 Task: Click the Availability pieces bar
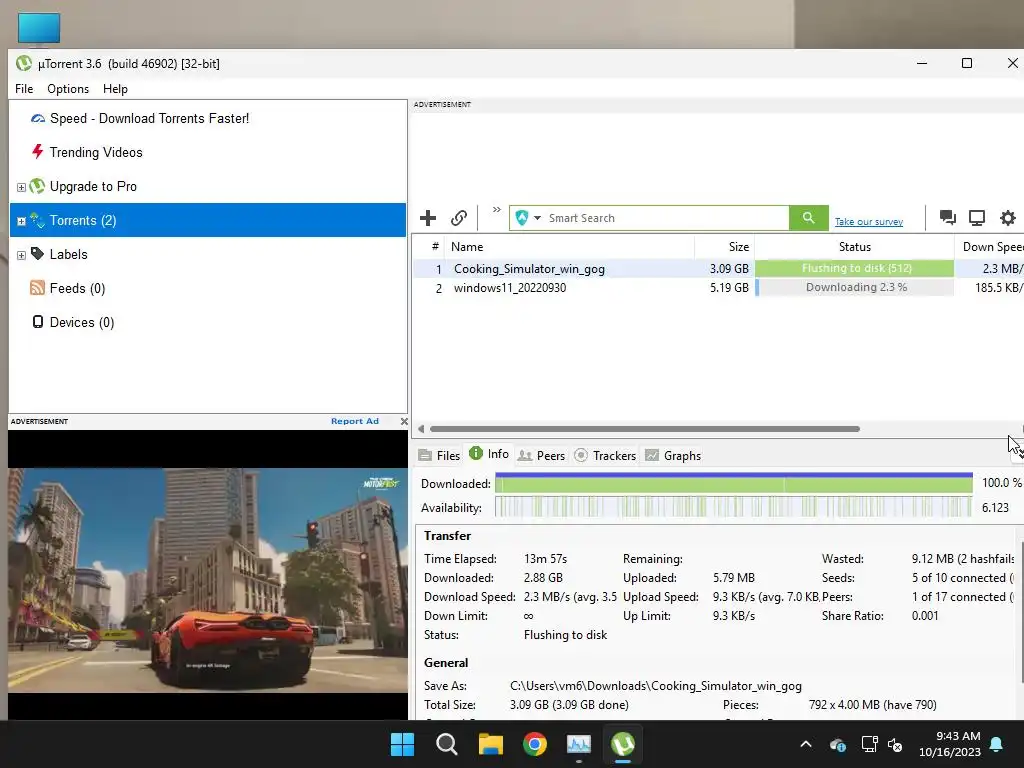pyautogui.click(x=734, y=507)
